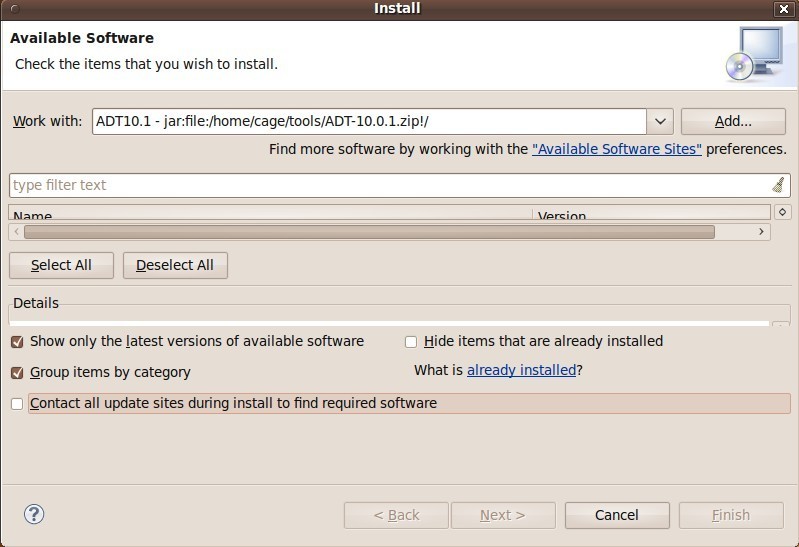This screenshot has width=799, height=547.
Task: Click the scrollbar right arrow
Action: point(761,232)
